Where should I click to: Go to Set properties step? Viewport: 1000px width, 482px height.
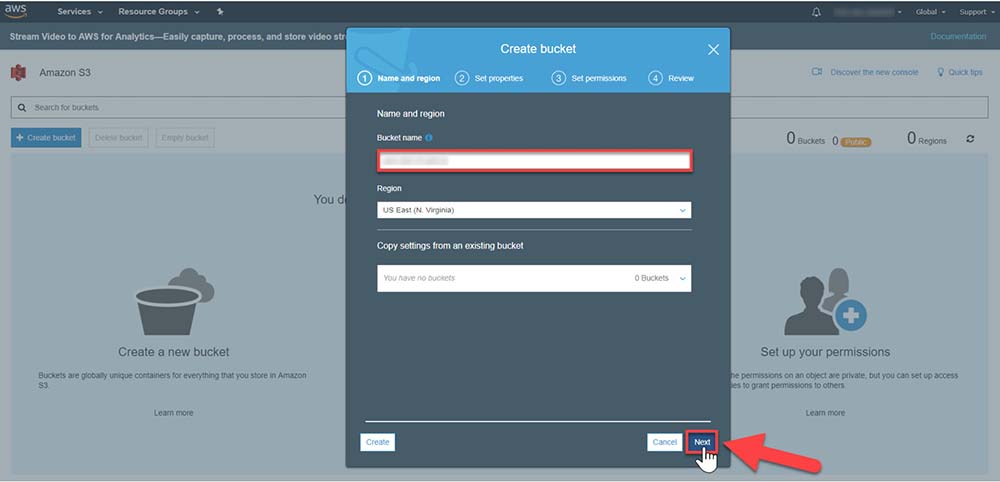pyautogui.click(x=490, y=78)
